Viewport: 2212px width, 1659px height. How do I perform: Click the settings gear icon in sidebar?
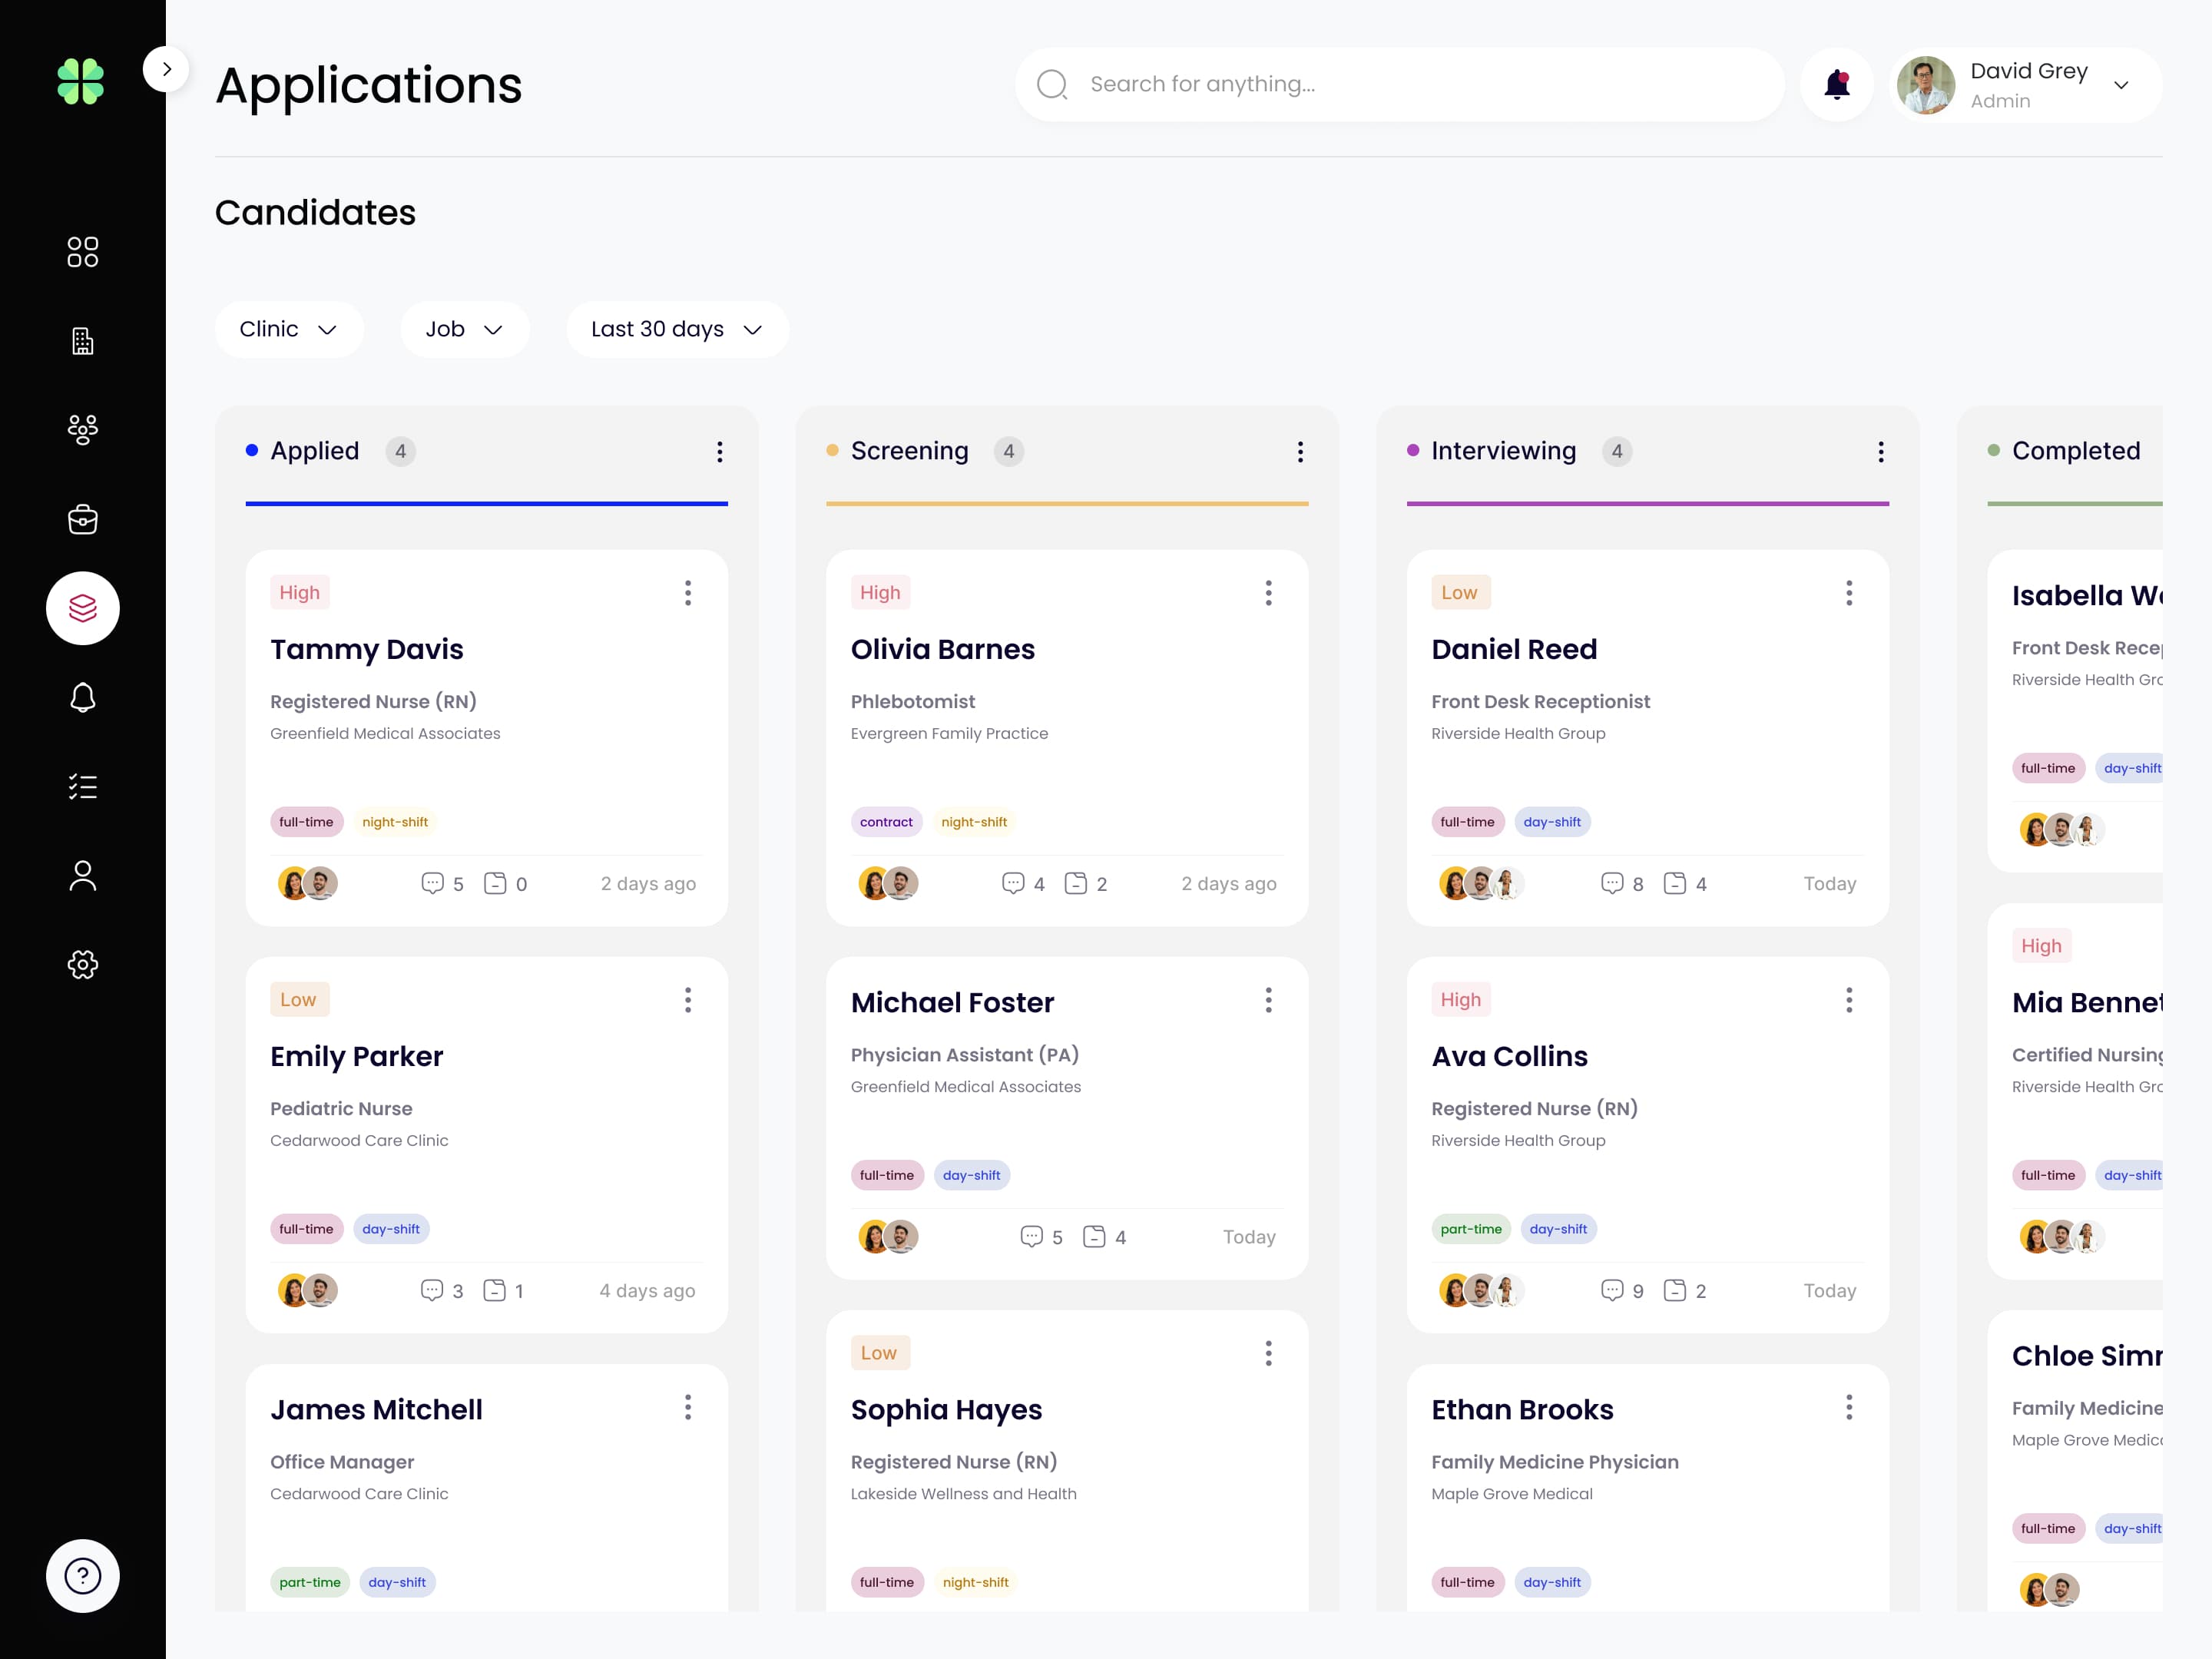[82, 964]
